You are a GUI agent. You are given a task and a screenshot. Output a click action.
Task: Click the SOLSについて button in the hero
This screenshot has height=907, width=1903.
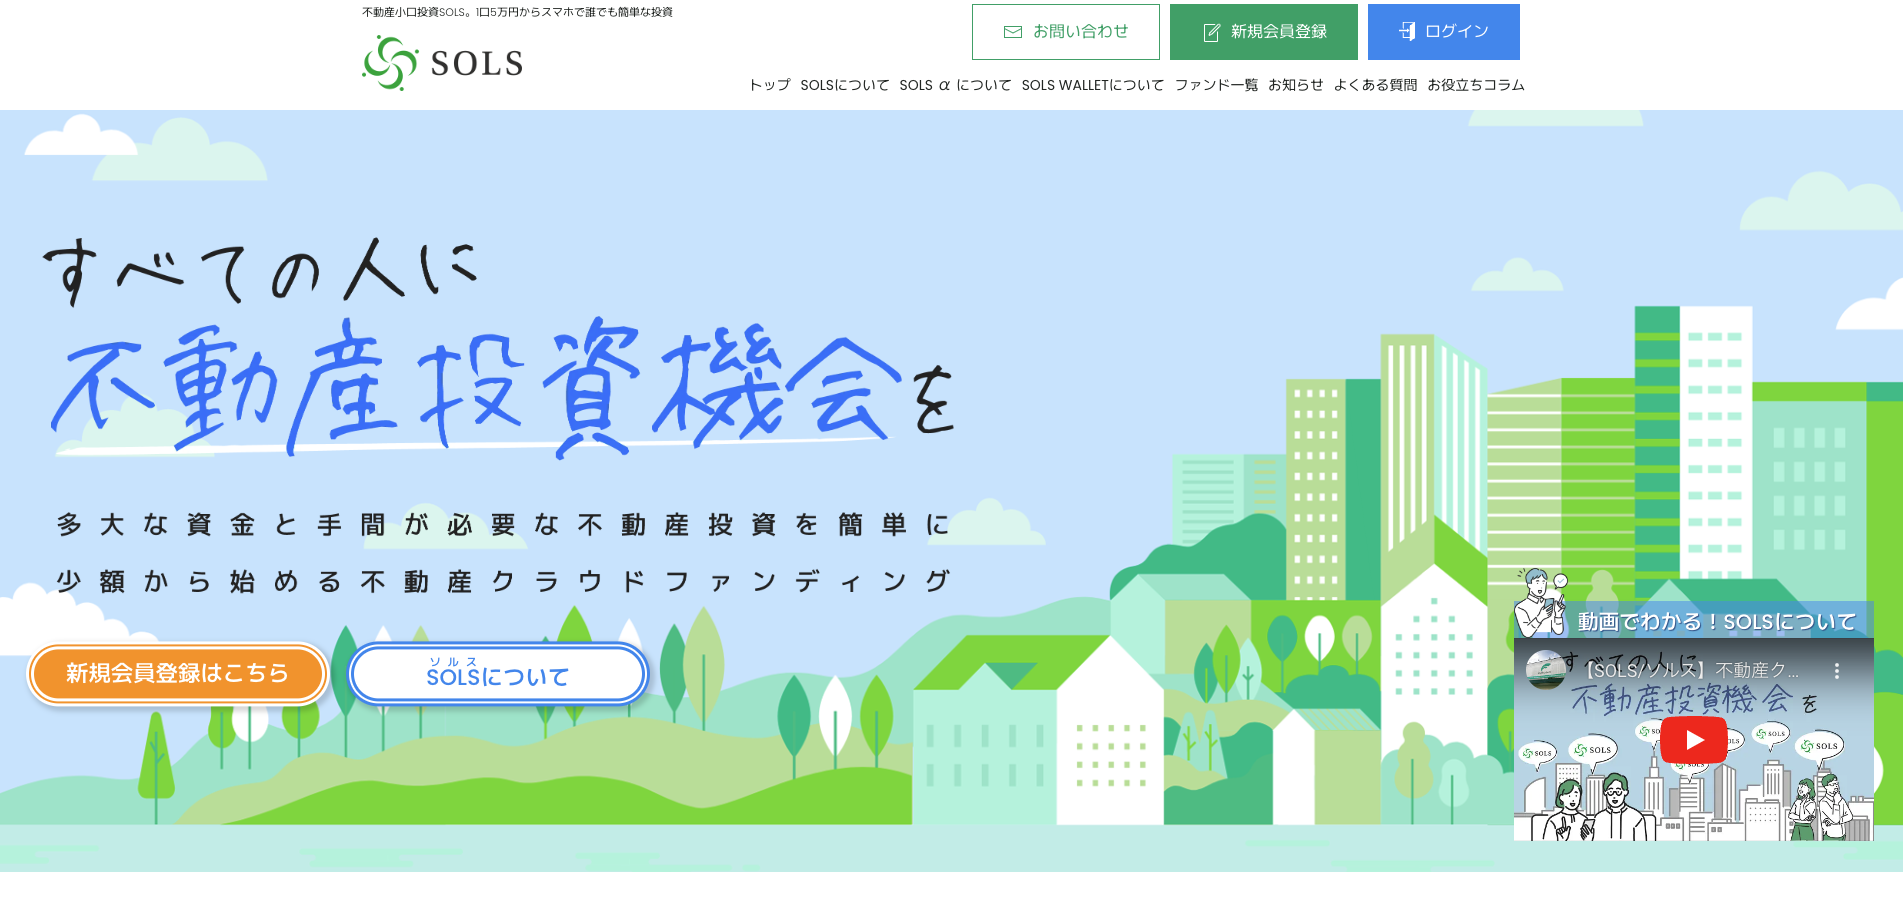[498, 674]
